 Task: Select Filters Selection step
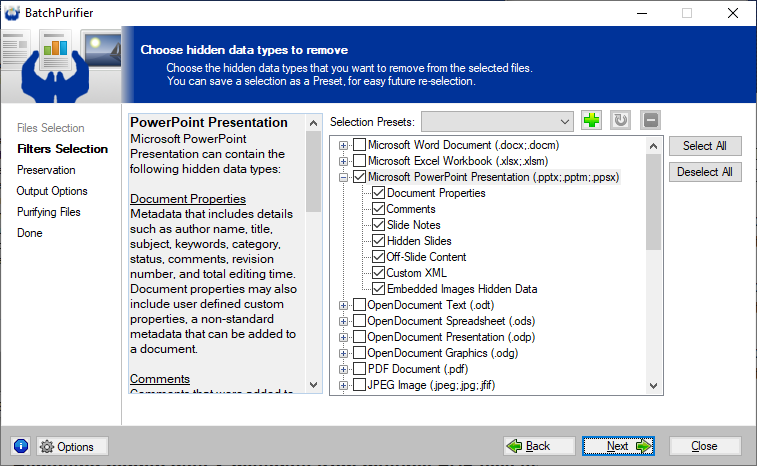(x=62, y=149)
